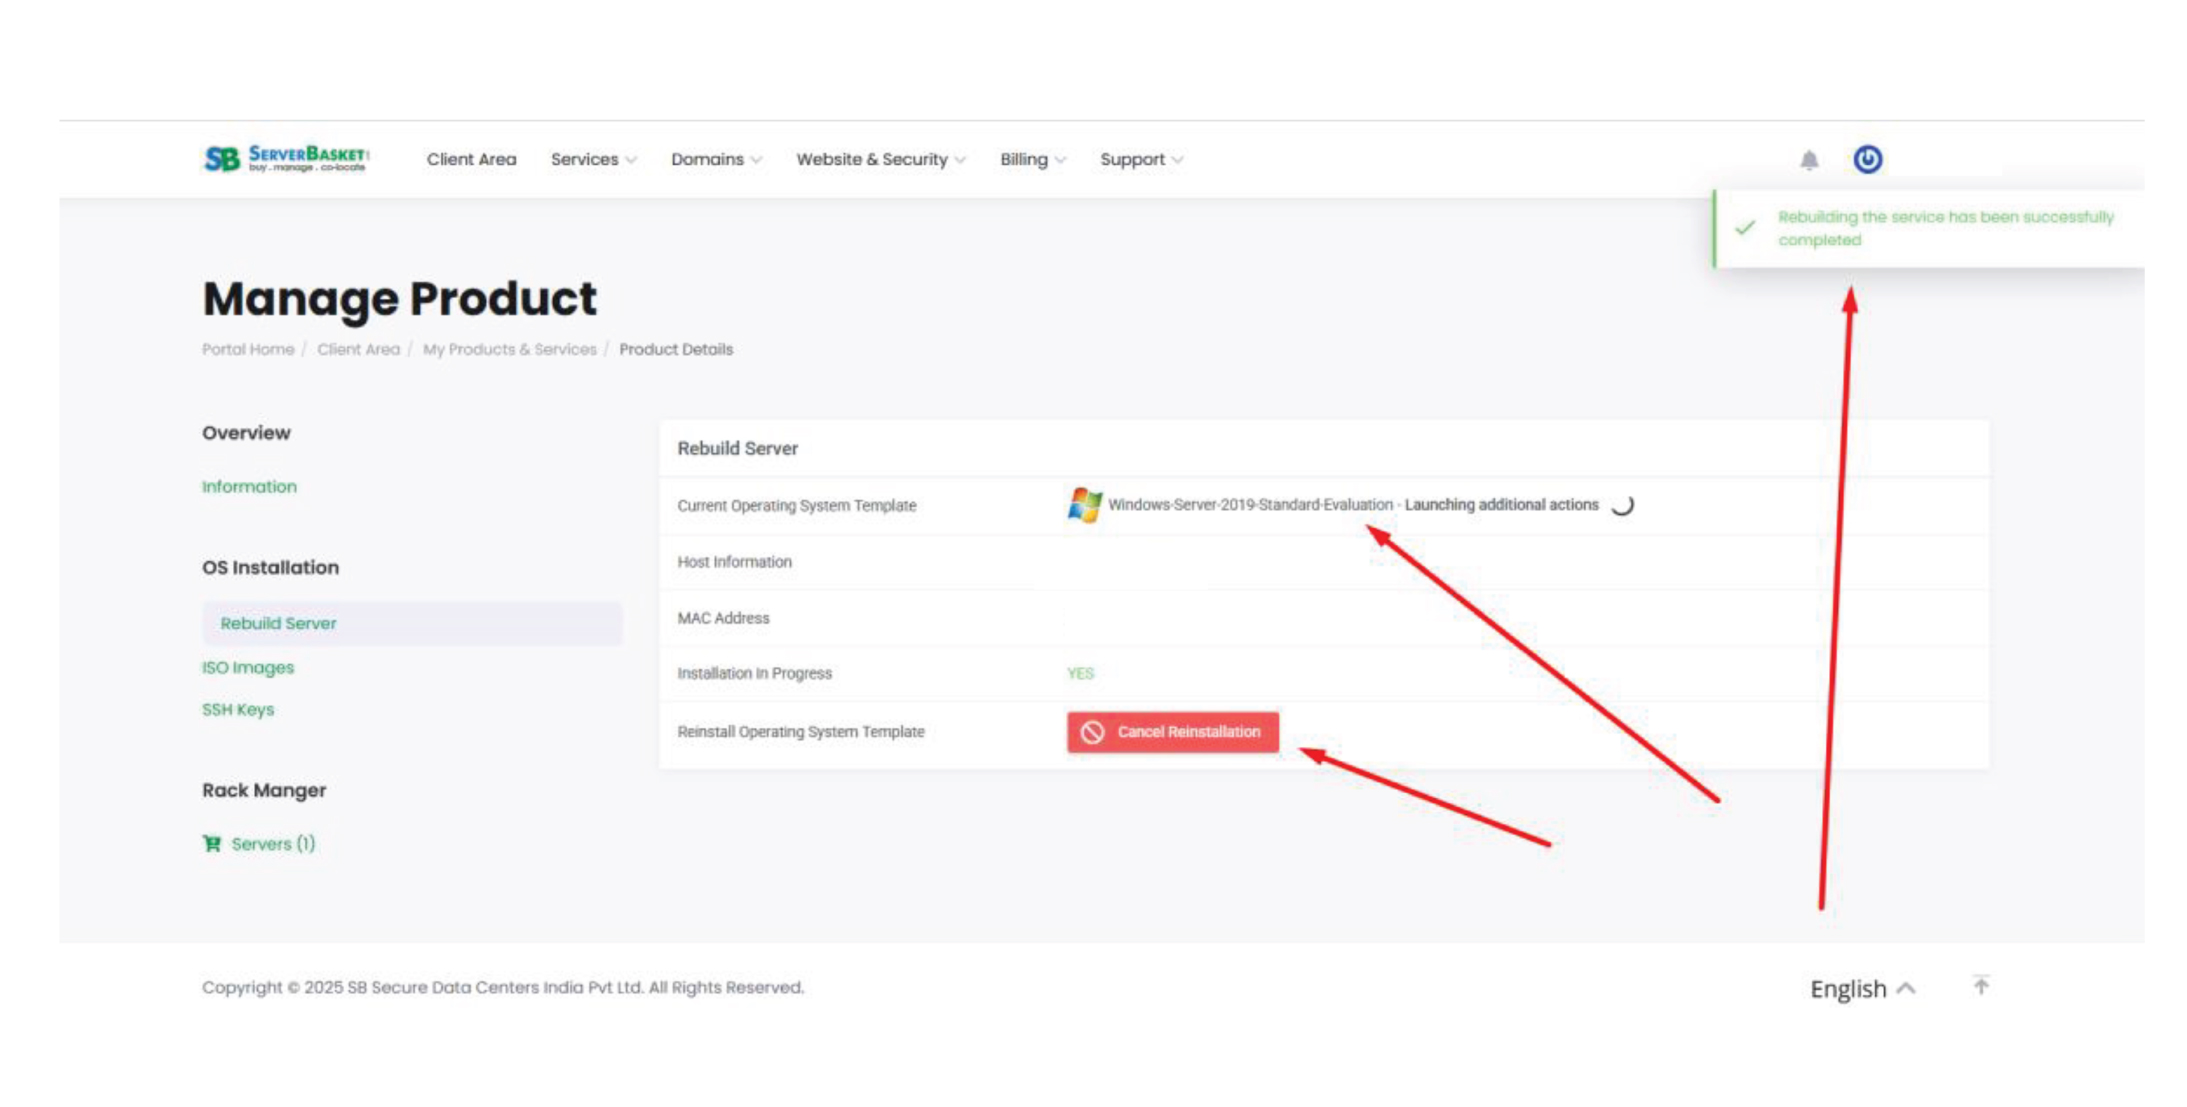The width and height of the screenshot is (2187, 1107).
Task: Click the Cancel Reinstallation button
Action: tap(1172, 731)
